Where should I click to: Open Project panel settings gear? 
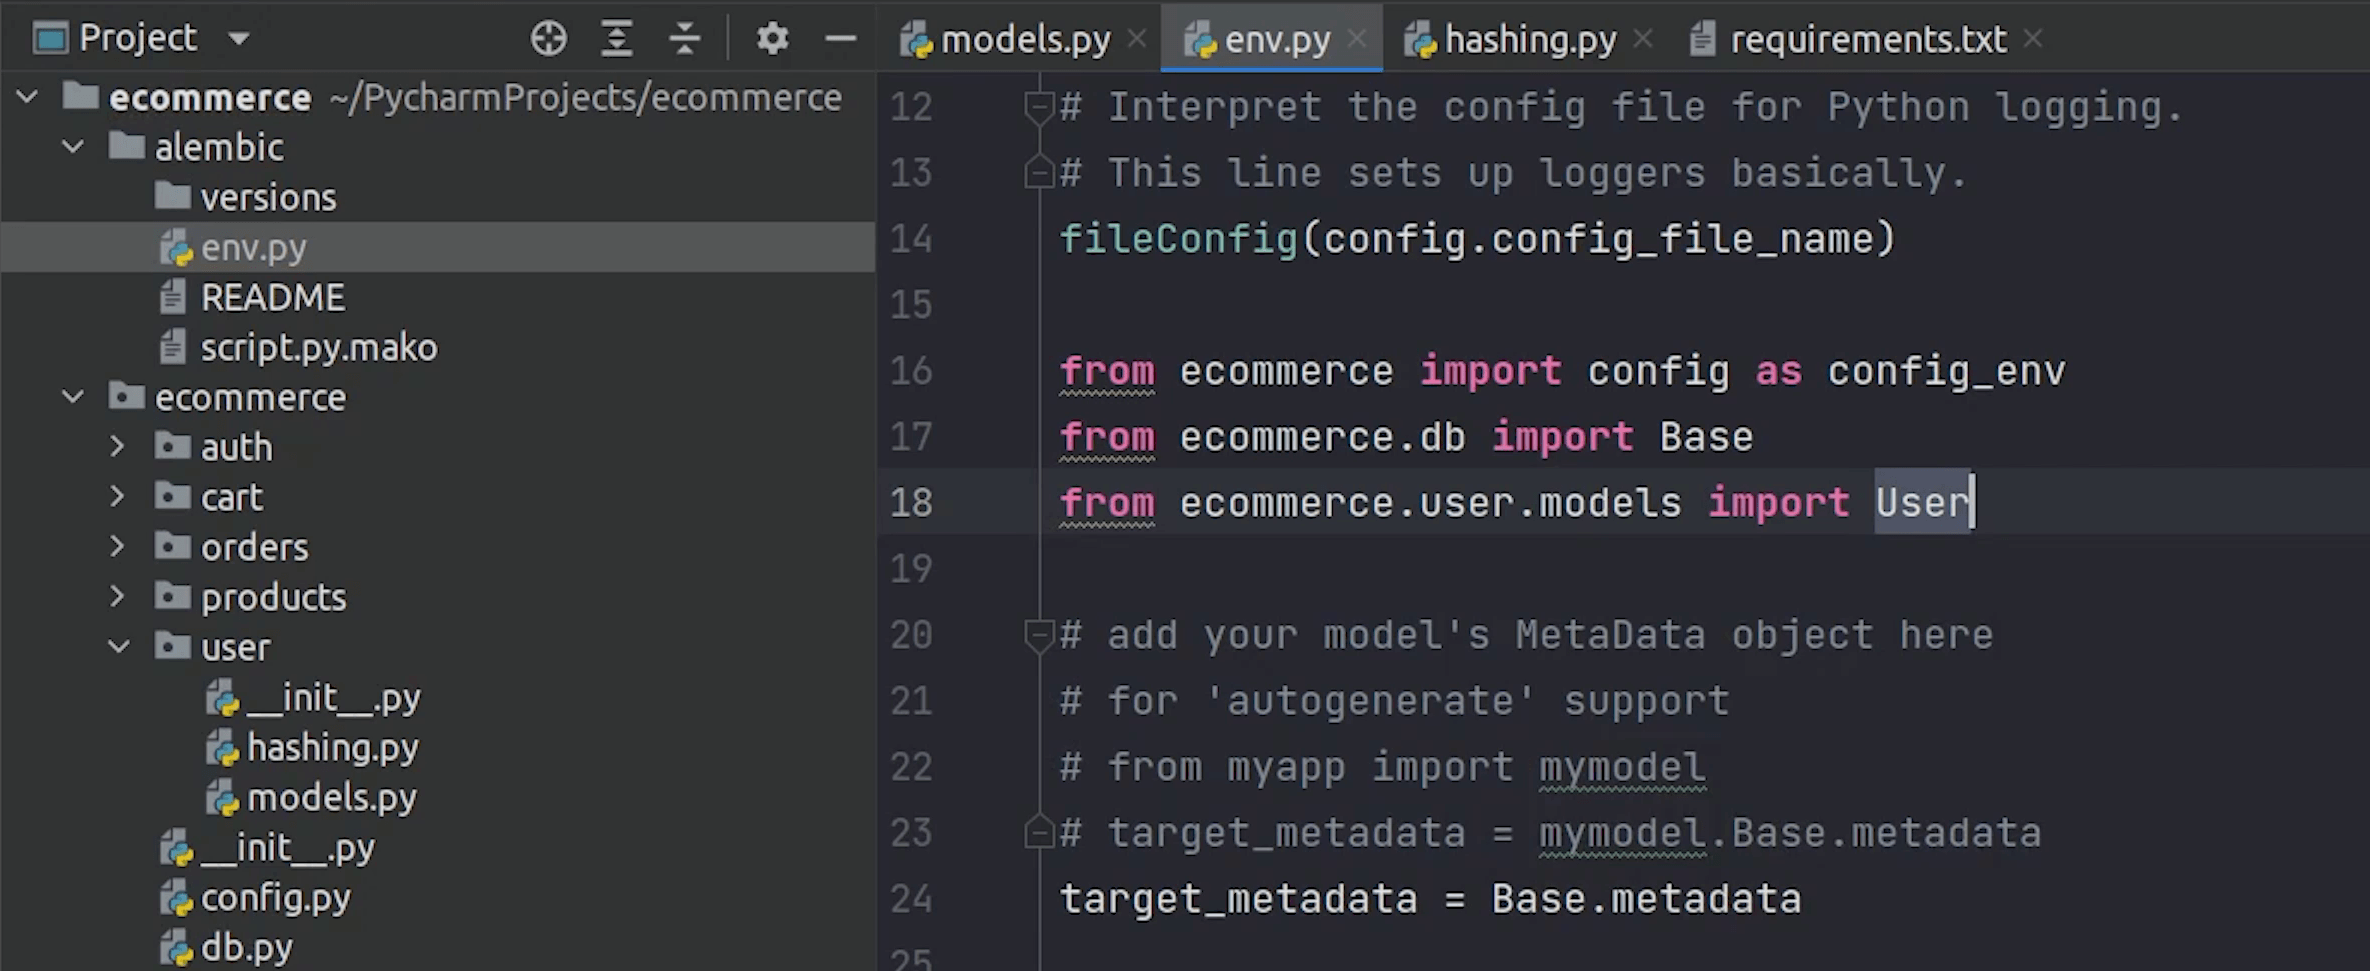tap(772, 39)
